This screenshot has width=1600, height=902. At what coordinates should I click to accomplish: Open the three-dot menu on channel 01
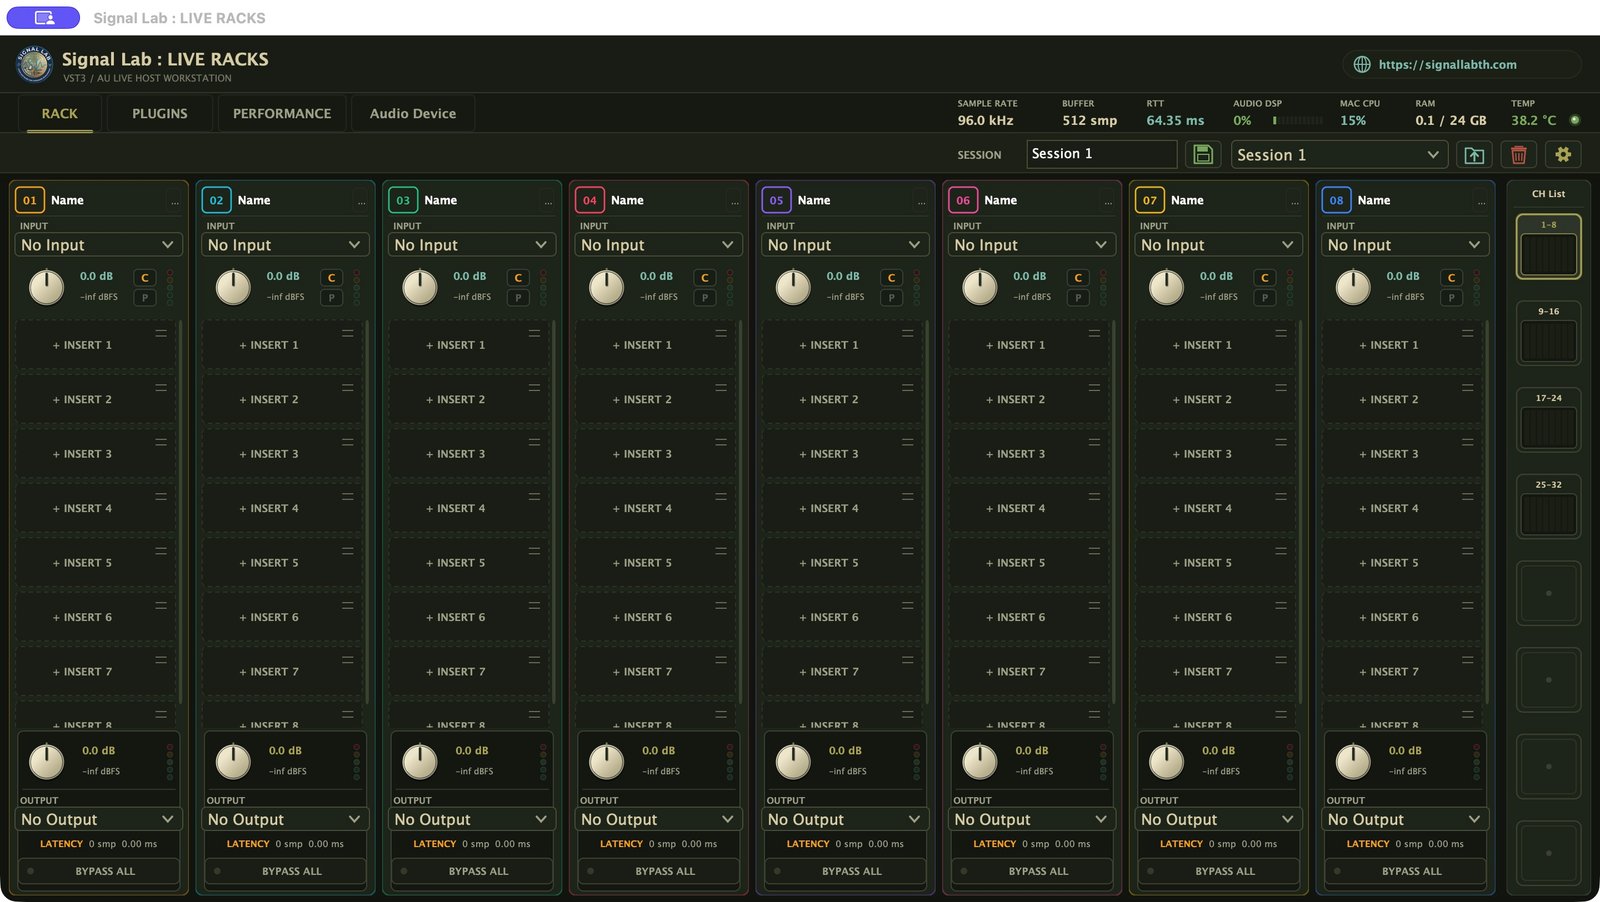tap(175, 201)
